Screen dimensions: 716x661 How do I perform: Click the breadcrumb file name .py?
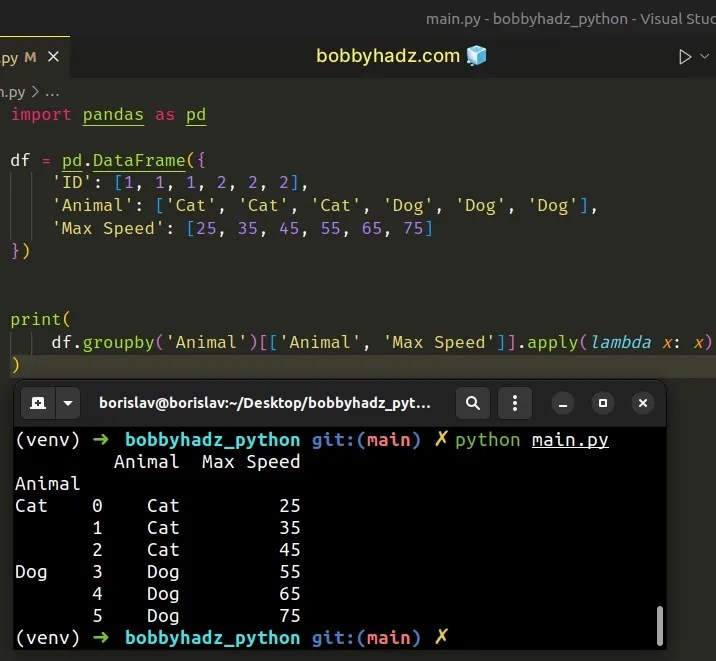click(x=13, y=93)
